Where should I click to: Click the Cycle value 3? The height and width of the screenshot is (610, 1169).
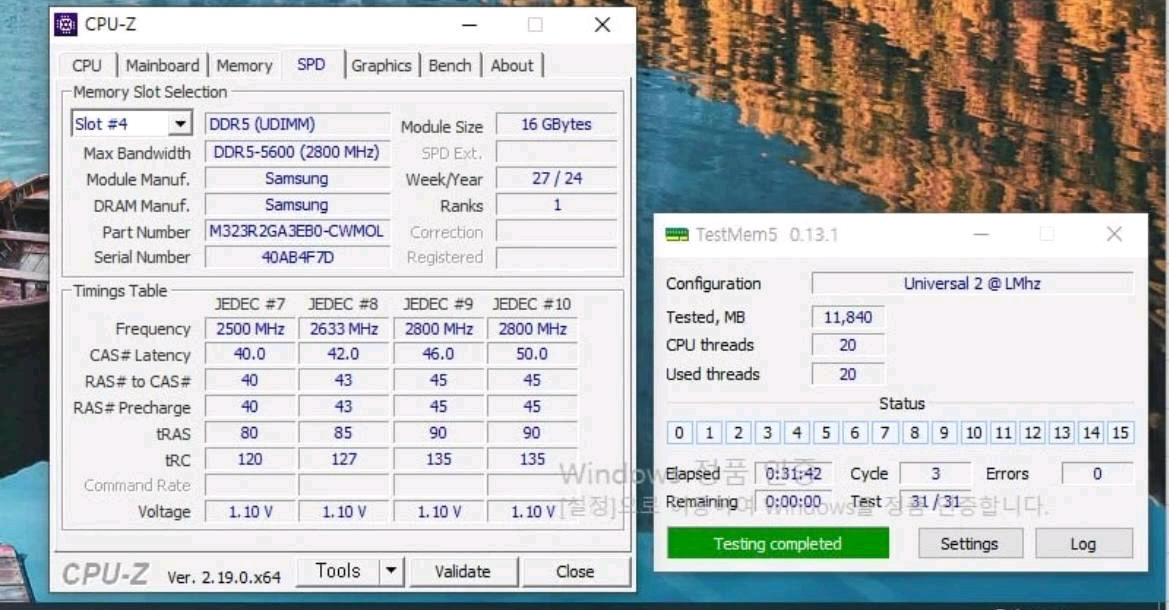pos(936,474)
